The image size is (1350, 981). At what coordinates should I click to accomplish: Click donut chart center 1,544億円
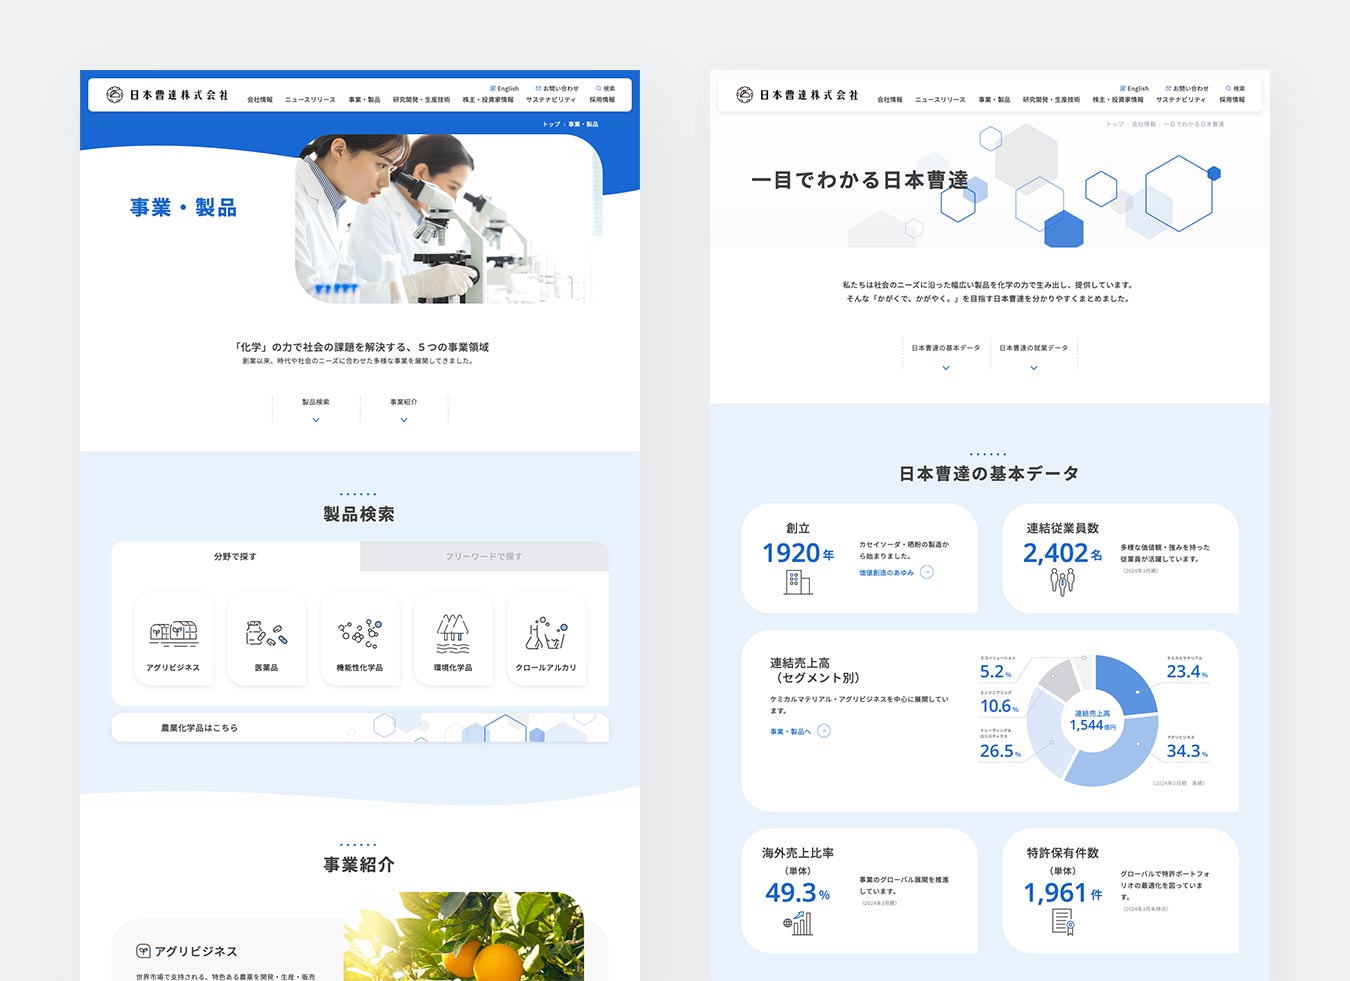point(1092,721)
